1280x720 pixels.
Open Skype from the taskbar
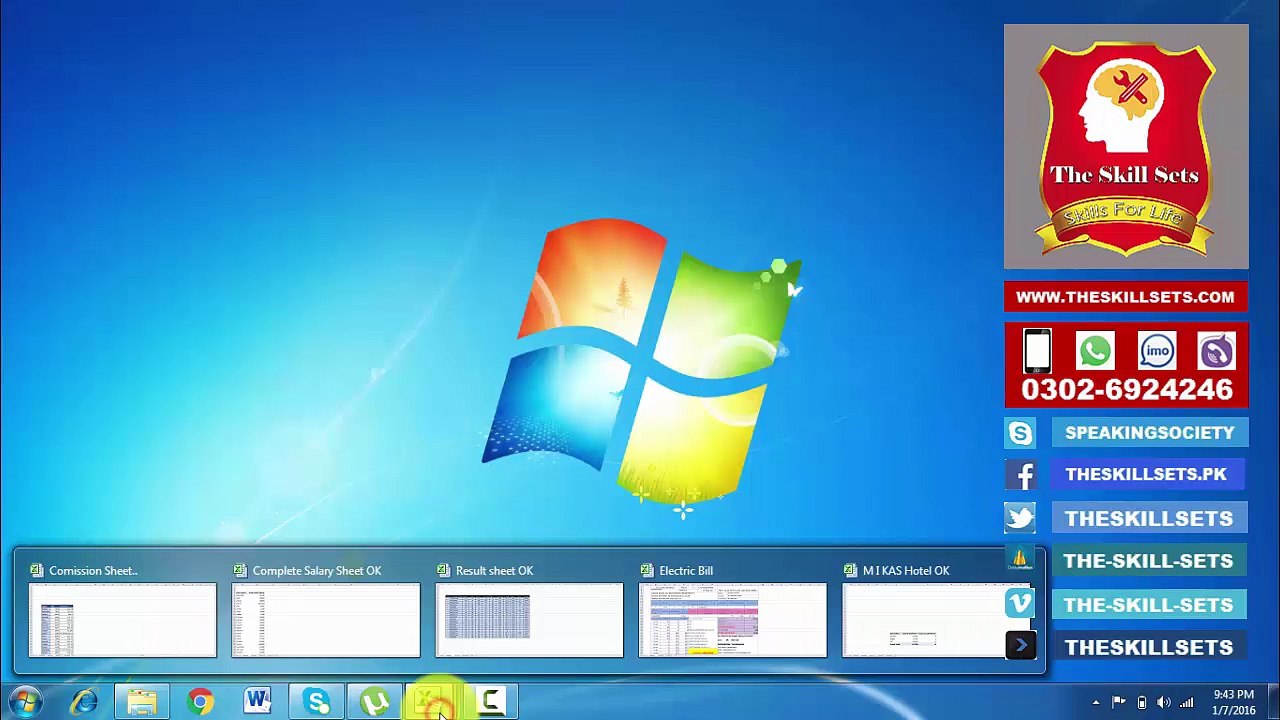316,702
